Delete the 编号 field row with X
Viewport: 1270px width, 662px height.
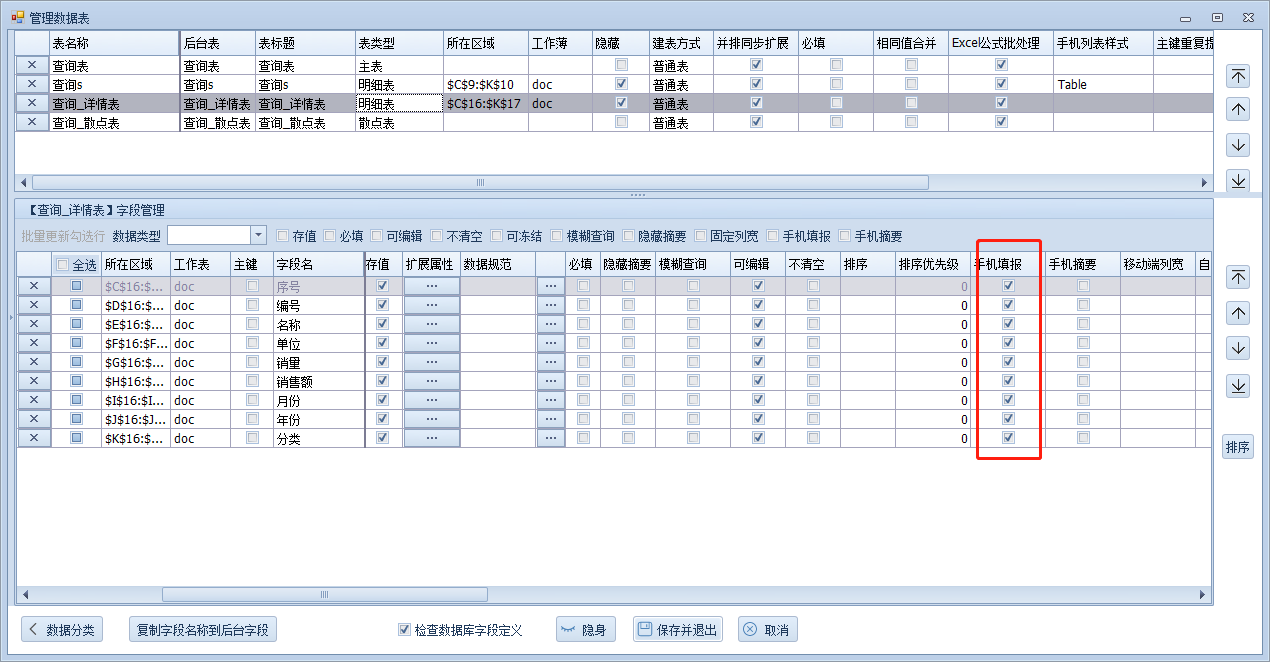point(33,305)
